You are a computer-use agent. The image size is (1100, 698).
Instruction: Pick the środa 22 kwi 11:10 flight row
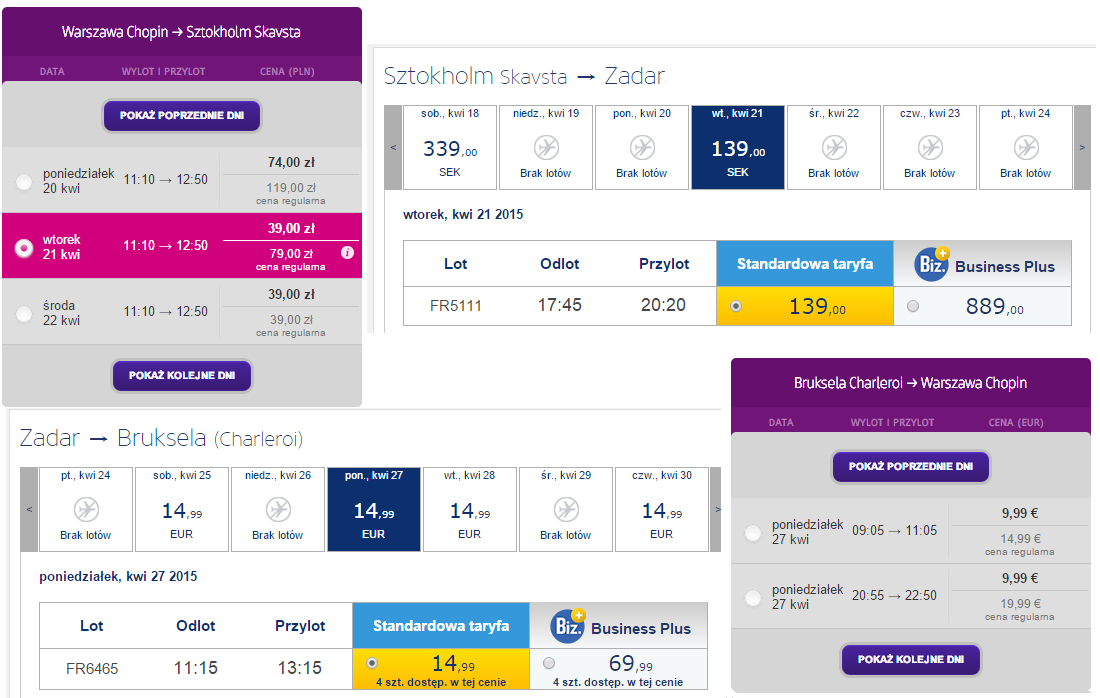click(x=182, y=311)
